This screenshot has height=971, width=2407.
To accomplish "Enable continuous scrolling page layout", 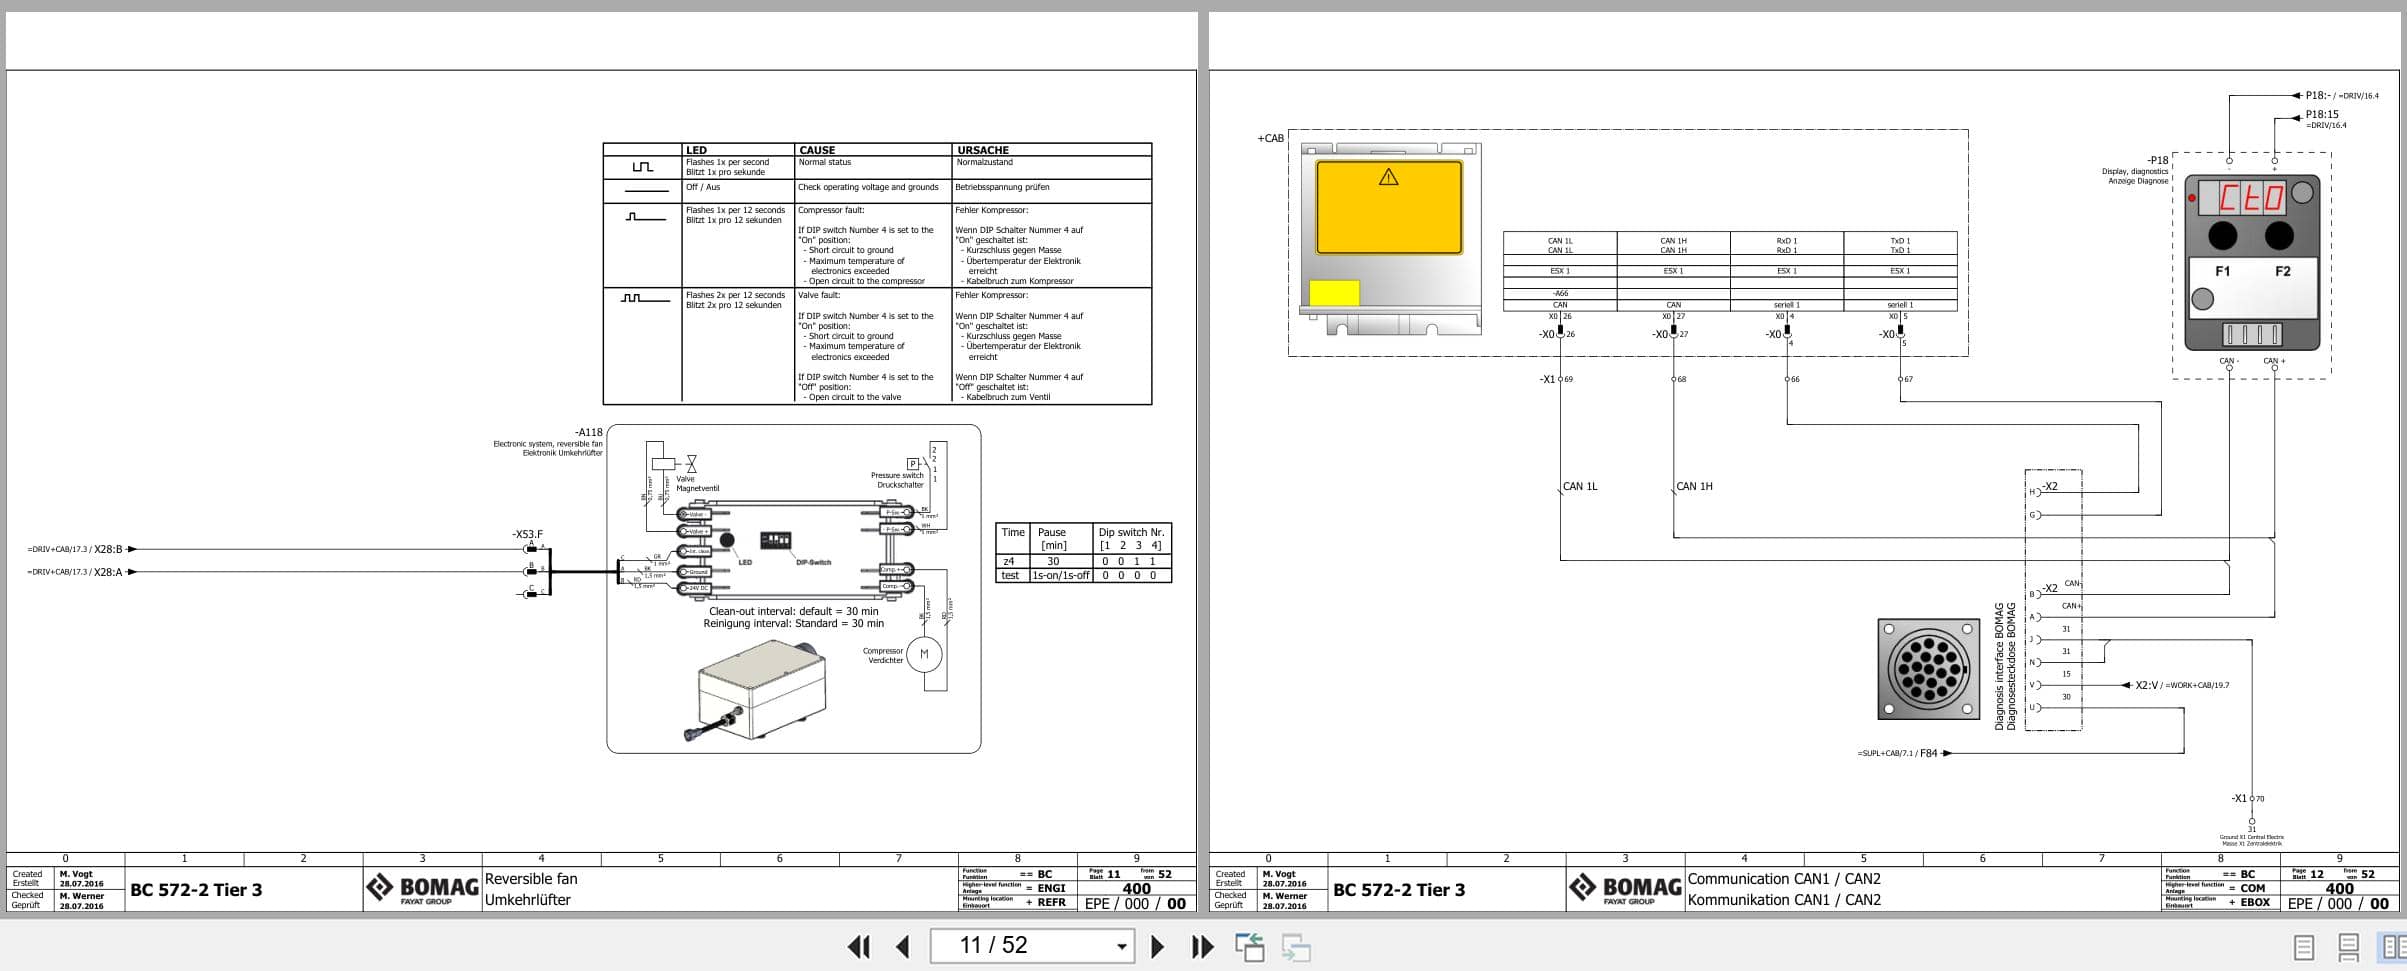I will coord(2348,945).
